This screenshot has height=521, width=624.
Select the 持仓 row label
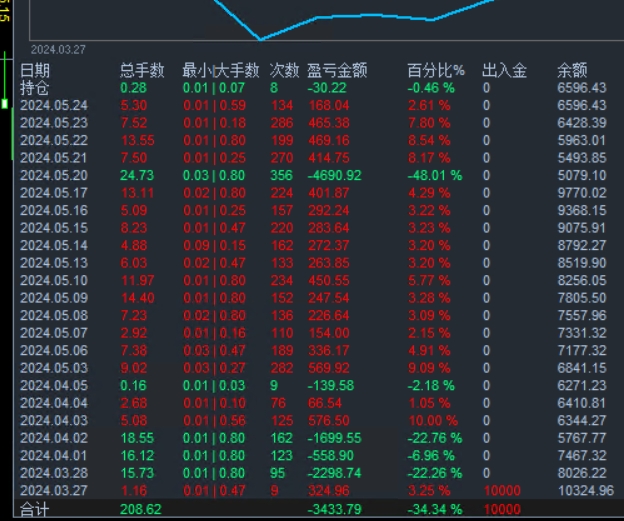point(35,88)
